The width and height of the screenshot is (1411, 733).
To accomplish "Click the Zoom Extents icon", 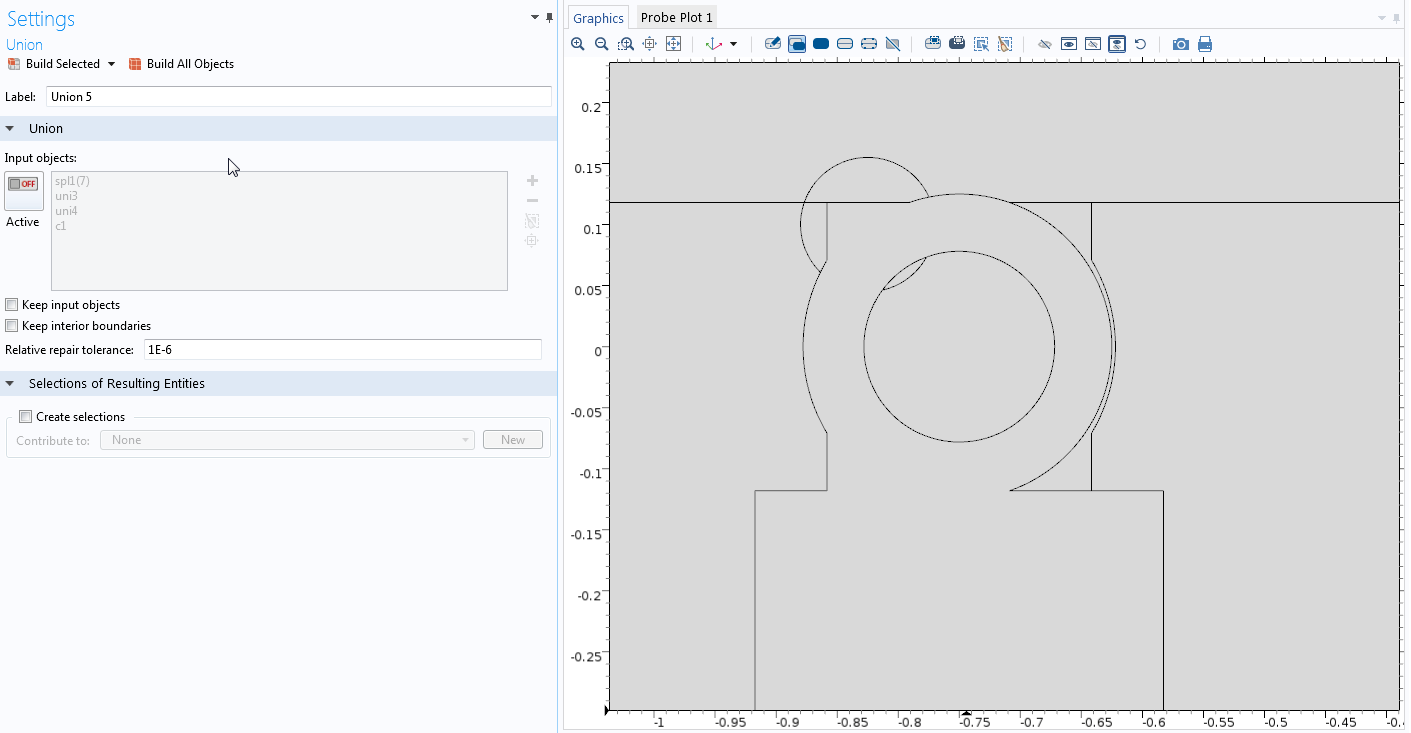I will coord(674,44).
